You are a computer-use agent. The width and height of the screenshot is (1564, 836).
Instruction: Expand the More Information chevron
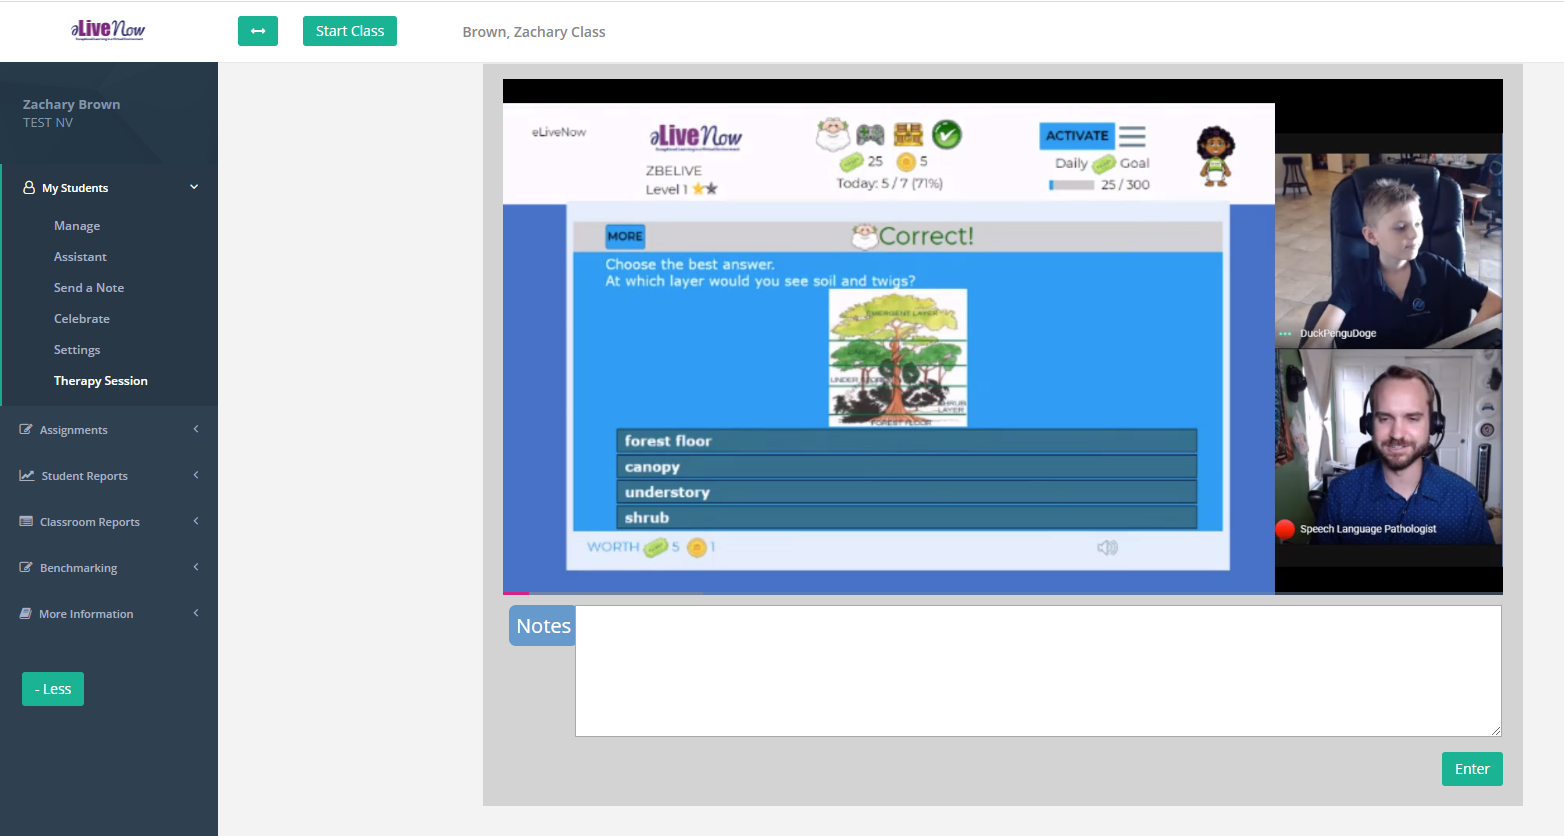196,613
